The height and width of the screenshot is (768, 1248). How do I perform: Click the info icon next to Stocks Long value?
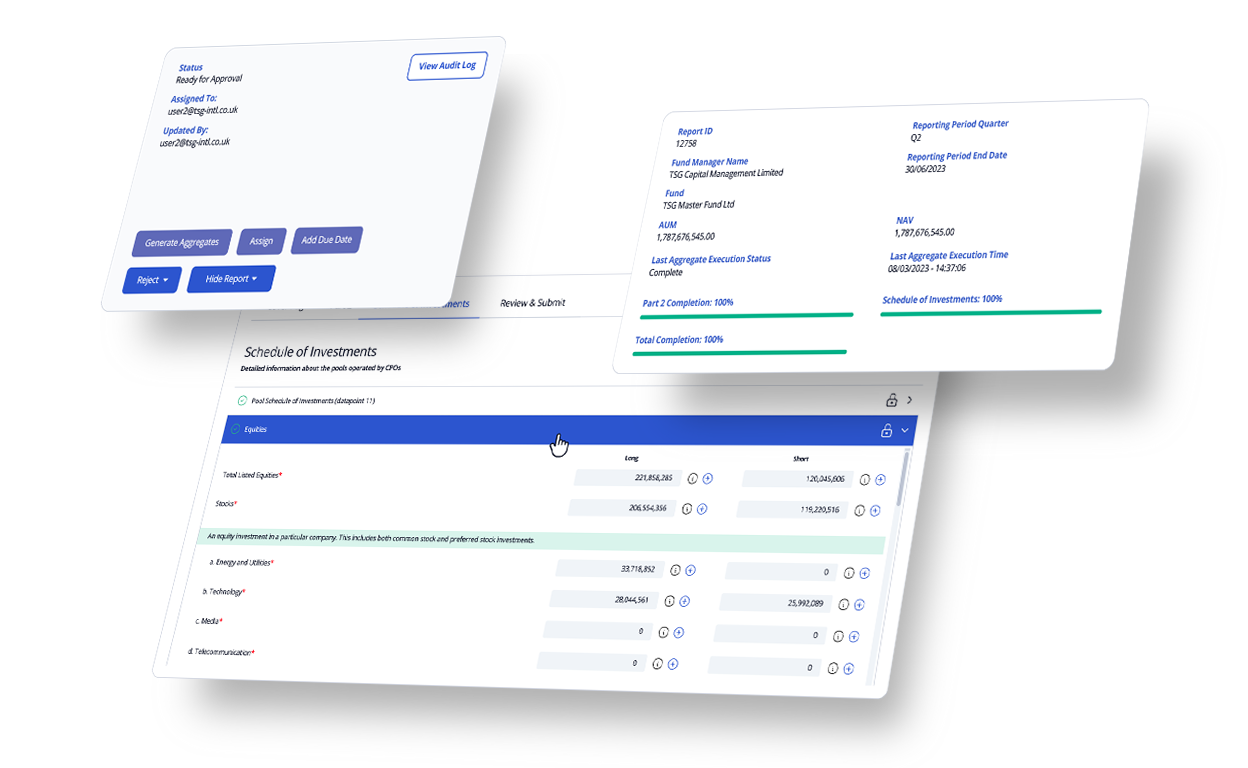click(x=686, y=508)
